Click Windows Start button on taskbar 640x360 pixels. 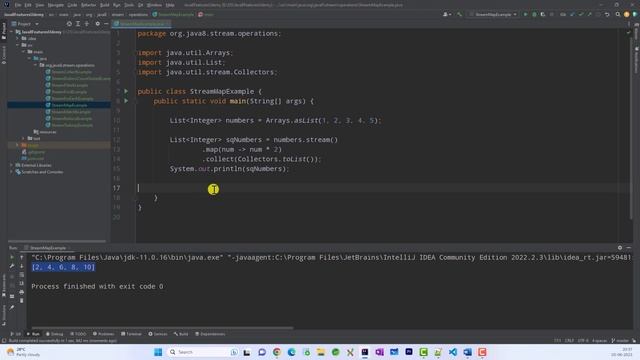(x=158, y=352)
